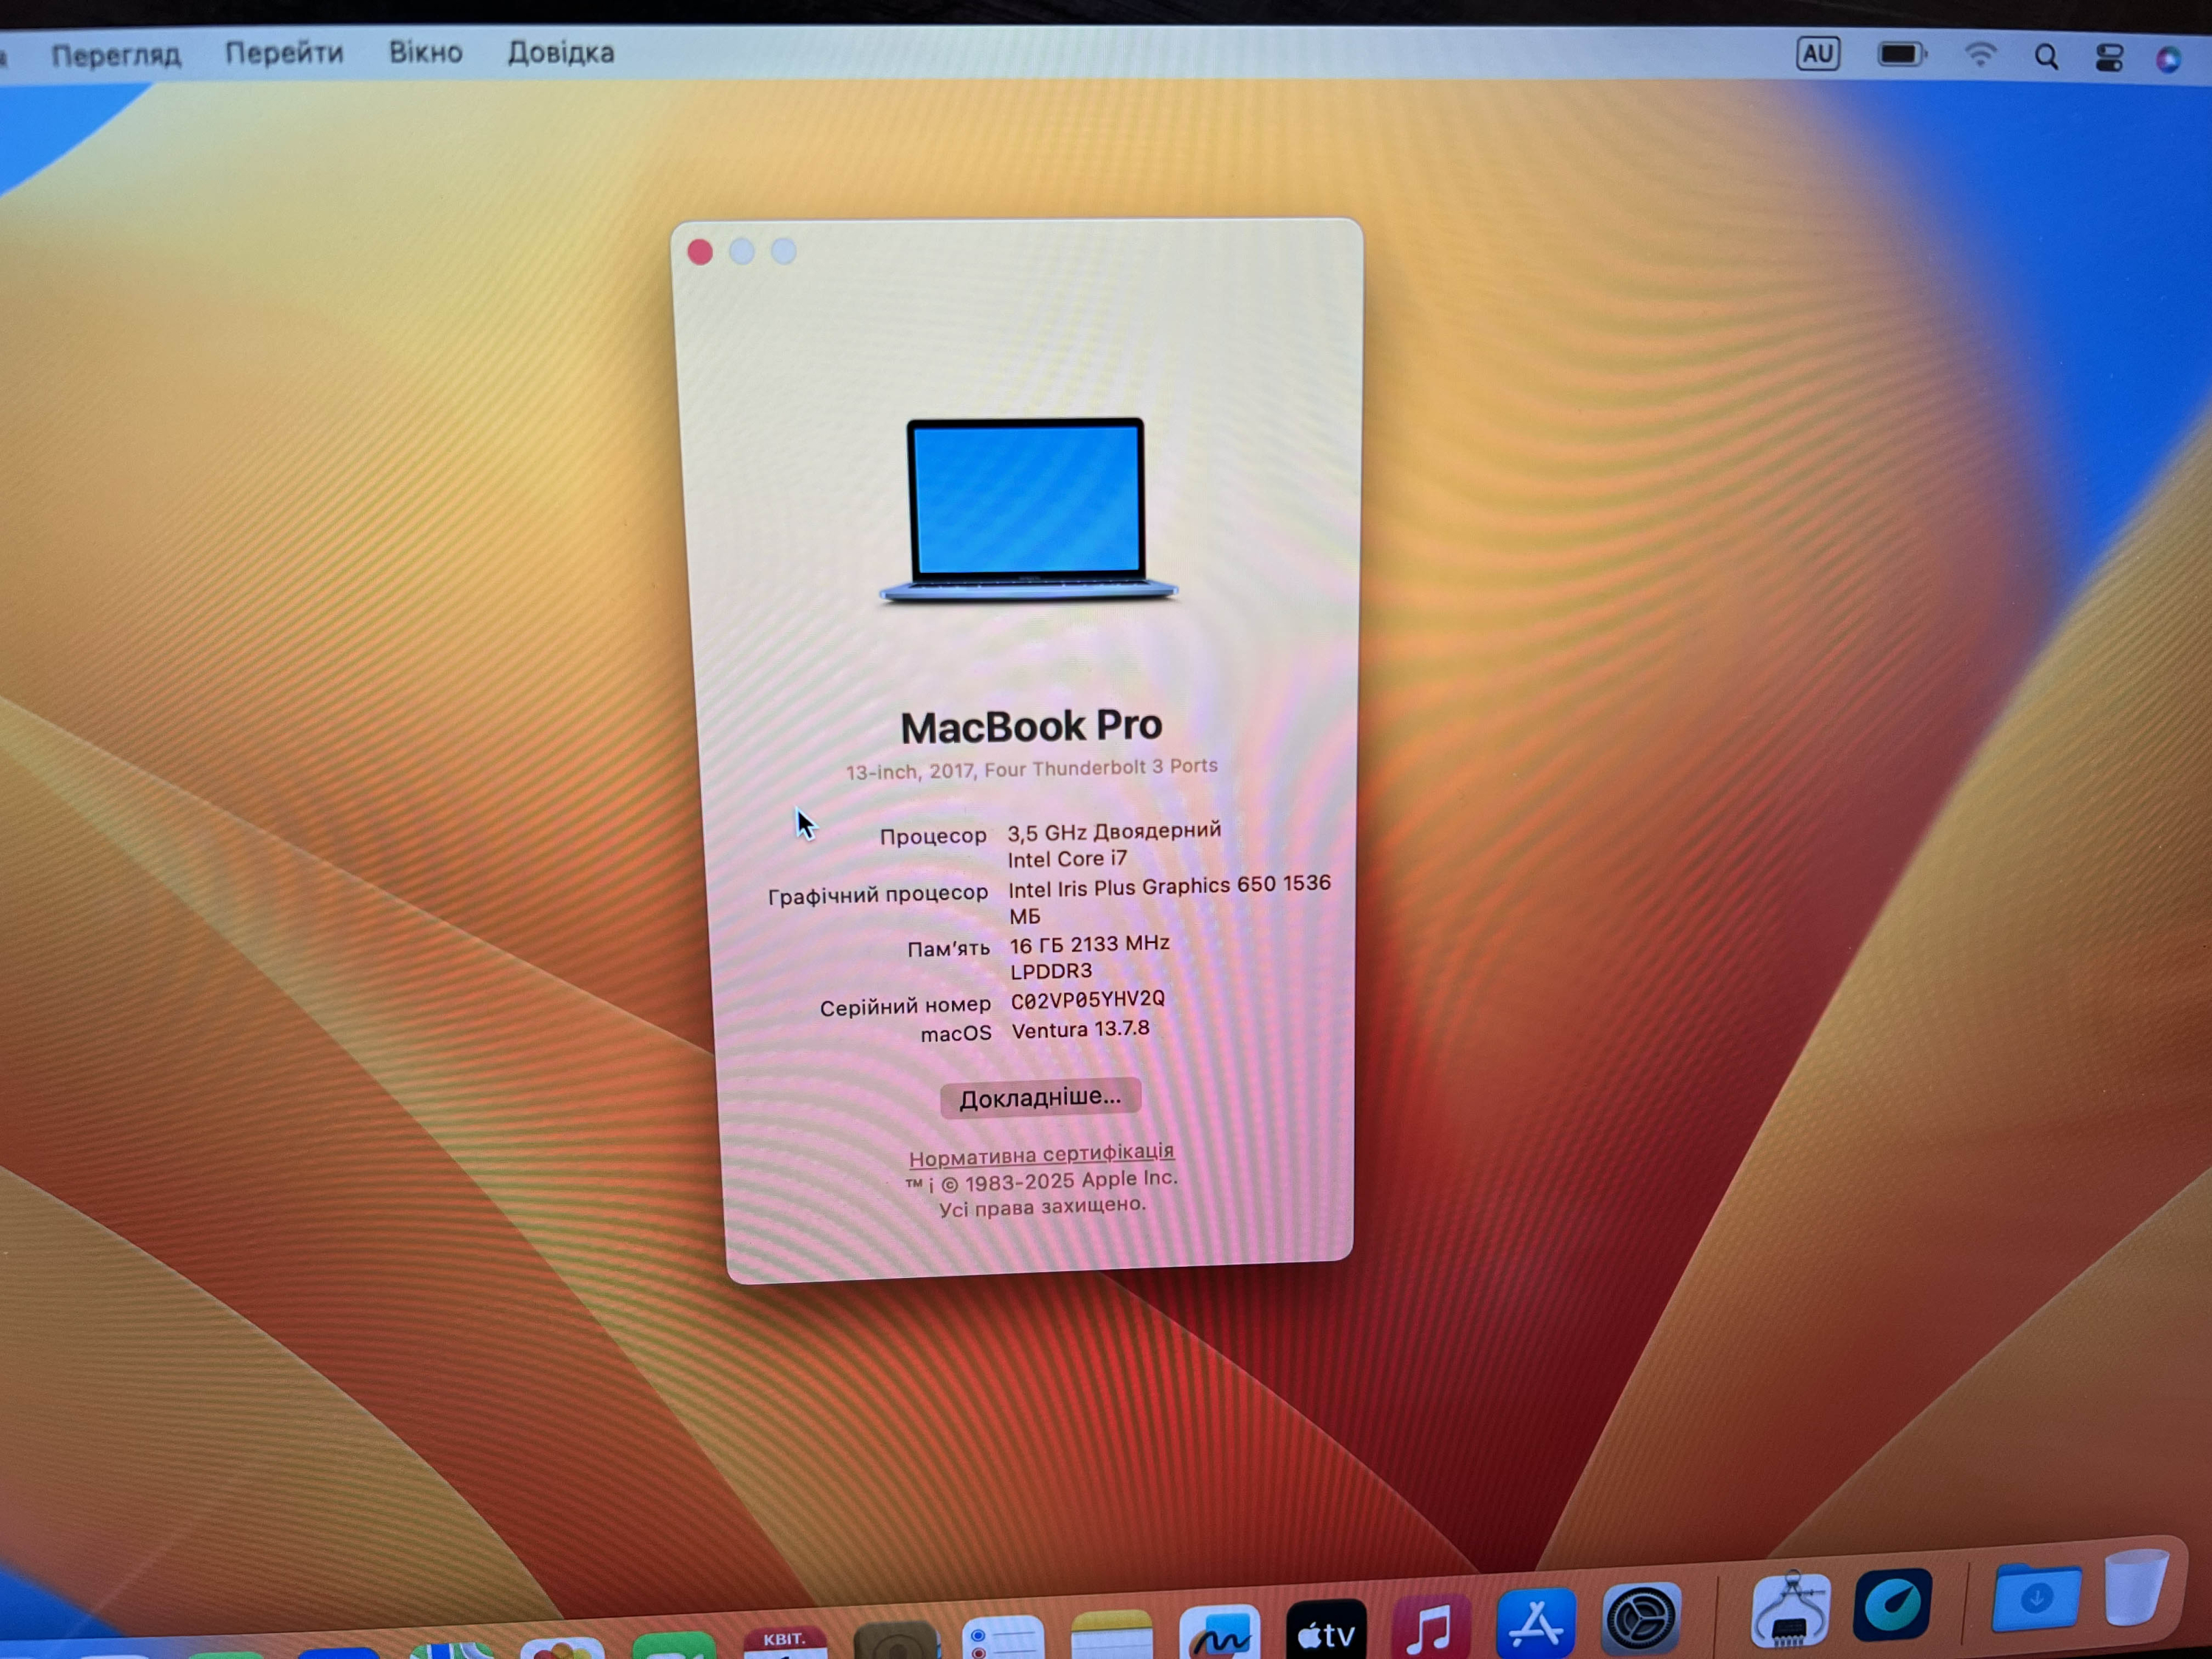Image resolution: width=2212 pixels, height=1659 pixels.
Task: Click the serial number C02VP05YHV2Q
Action: 1088,1000
